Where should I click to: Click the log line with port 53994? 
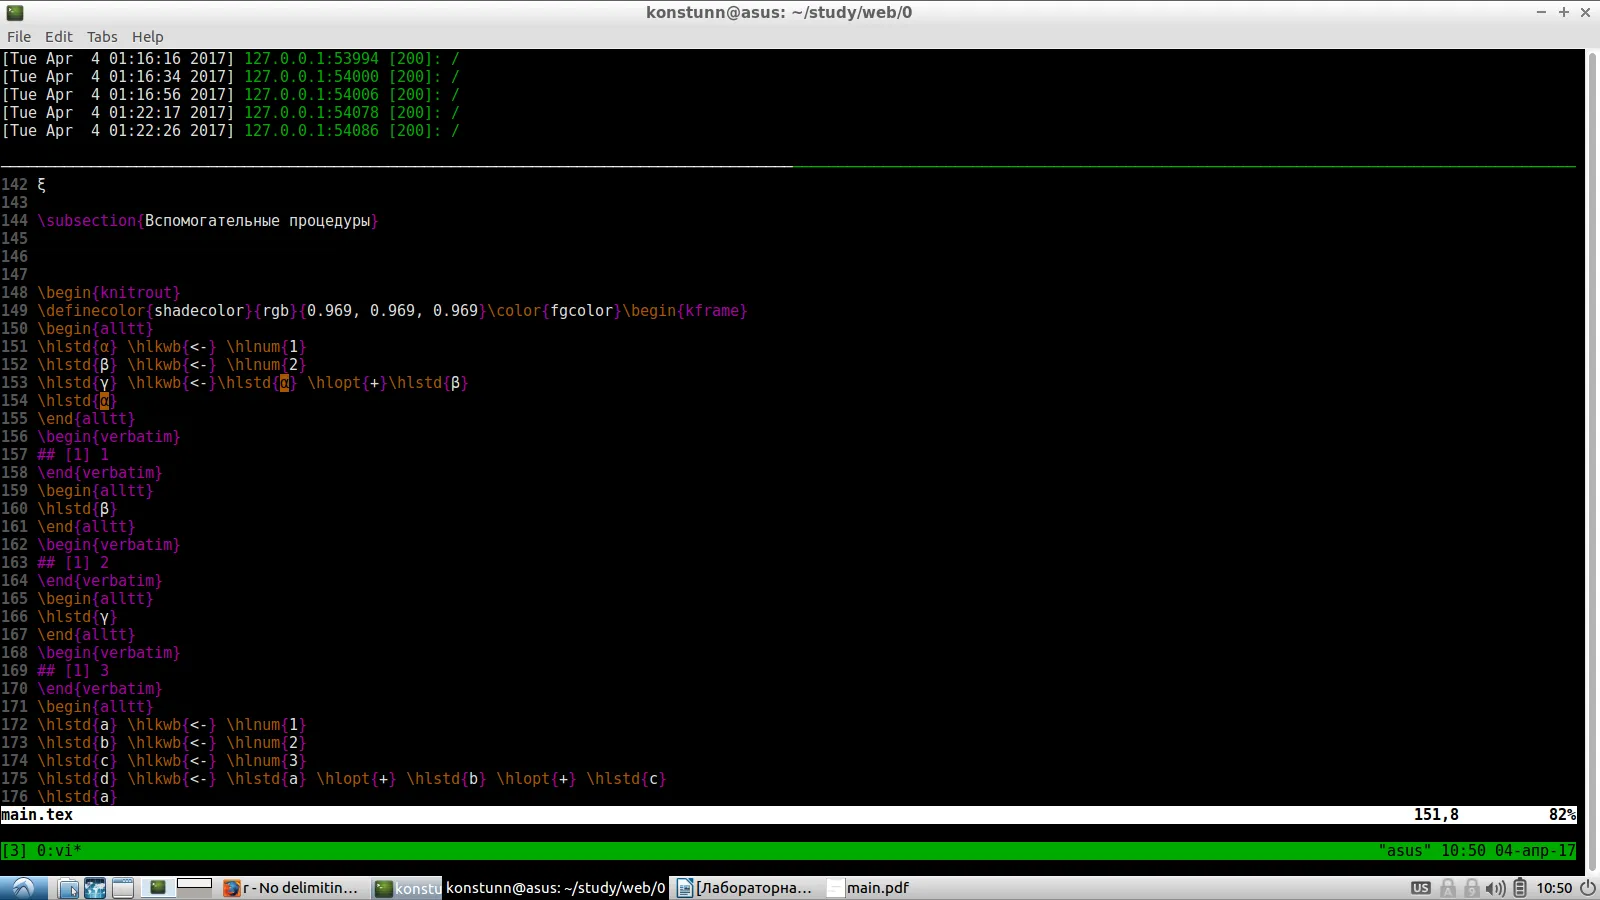231,59
